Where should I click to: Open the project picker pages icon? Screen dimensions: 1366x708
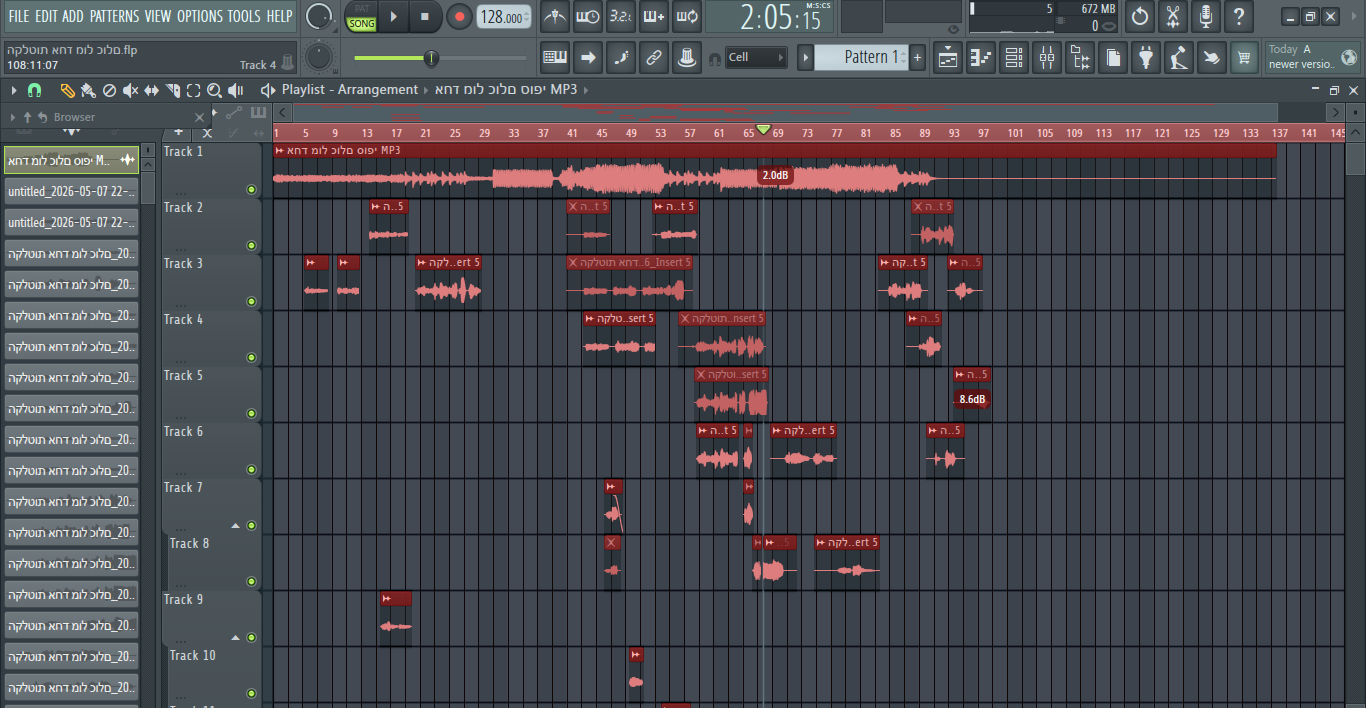point(1113,57)
